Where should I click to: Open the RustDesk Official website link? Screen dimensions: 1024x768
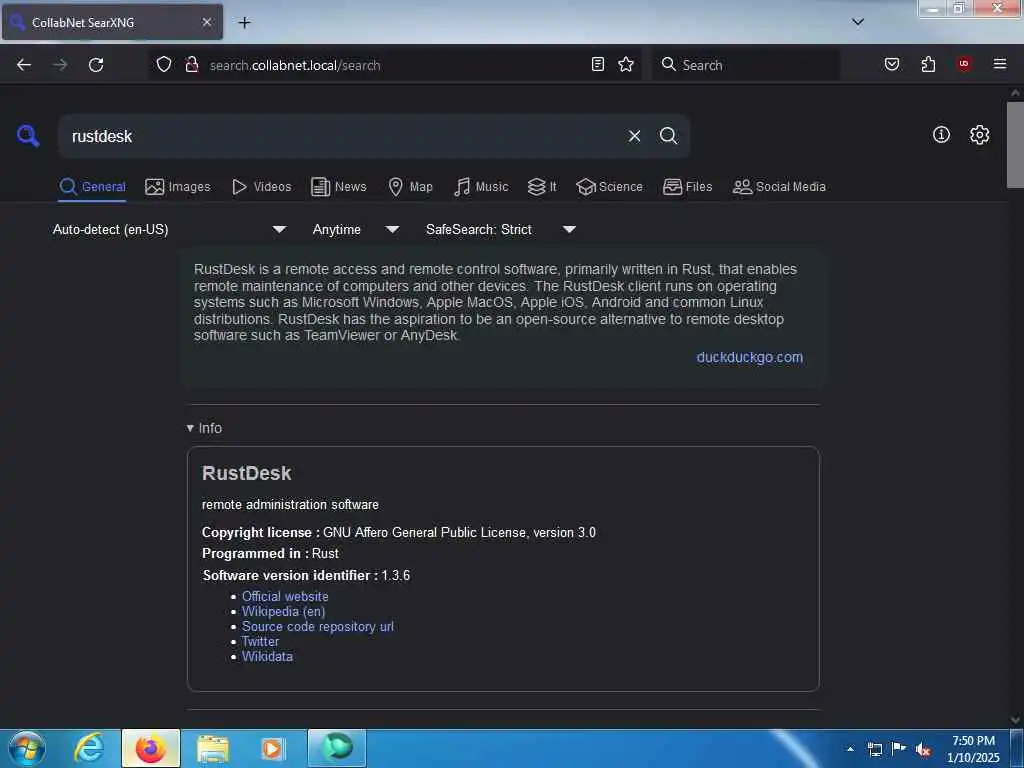(x=285, y=596)
